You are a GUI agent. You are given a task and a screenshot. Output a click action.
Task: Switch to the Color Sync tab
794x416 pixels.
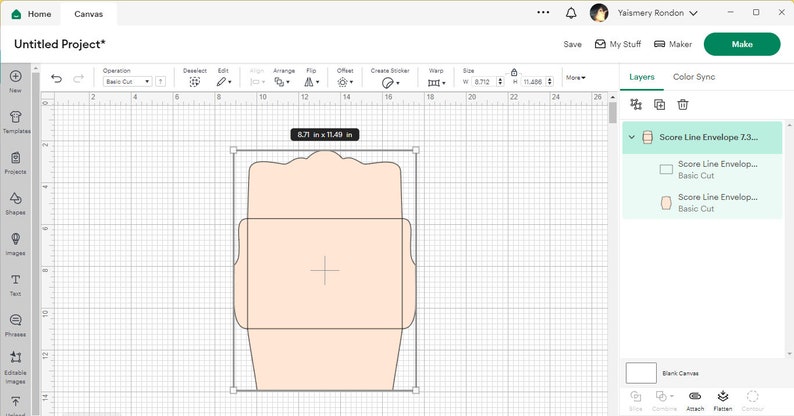pos(694,77)
